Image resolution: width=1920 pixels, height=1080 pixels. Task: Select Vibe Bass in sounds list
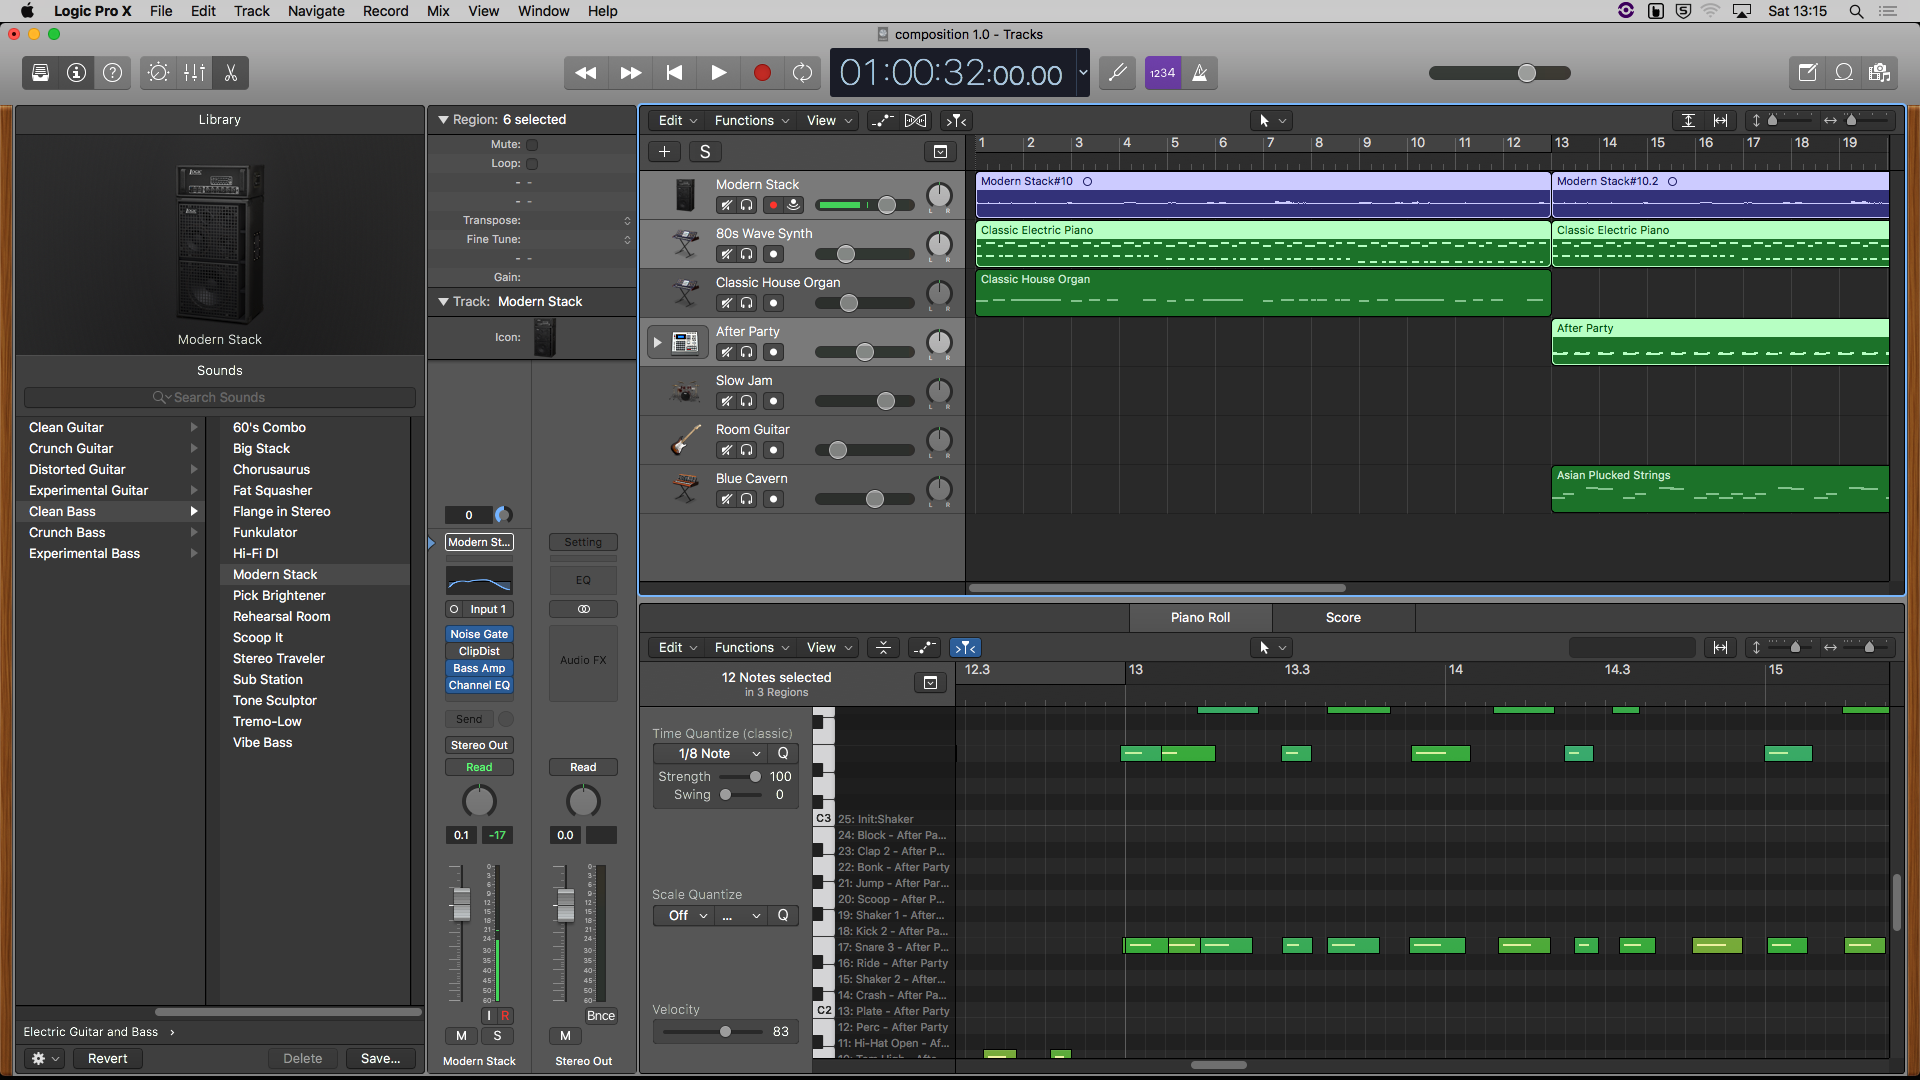pos(262,743)
